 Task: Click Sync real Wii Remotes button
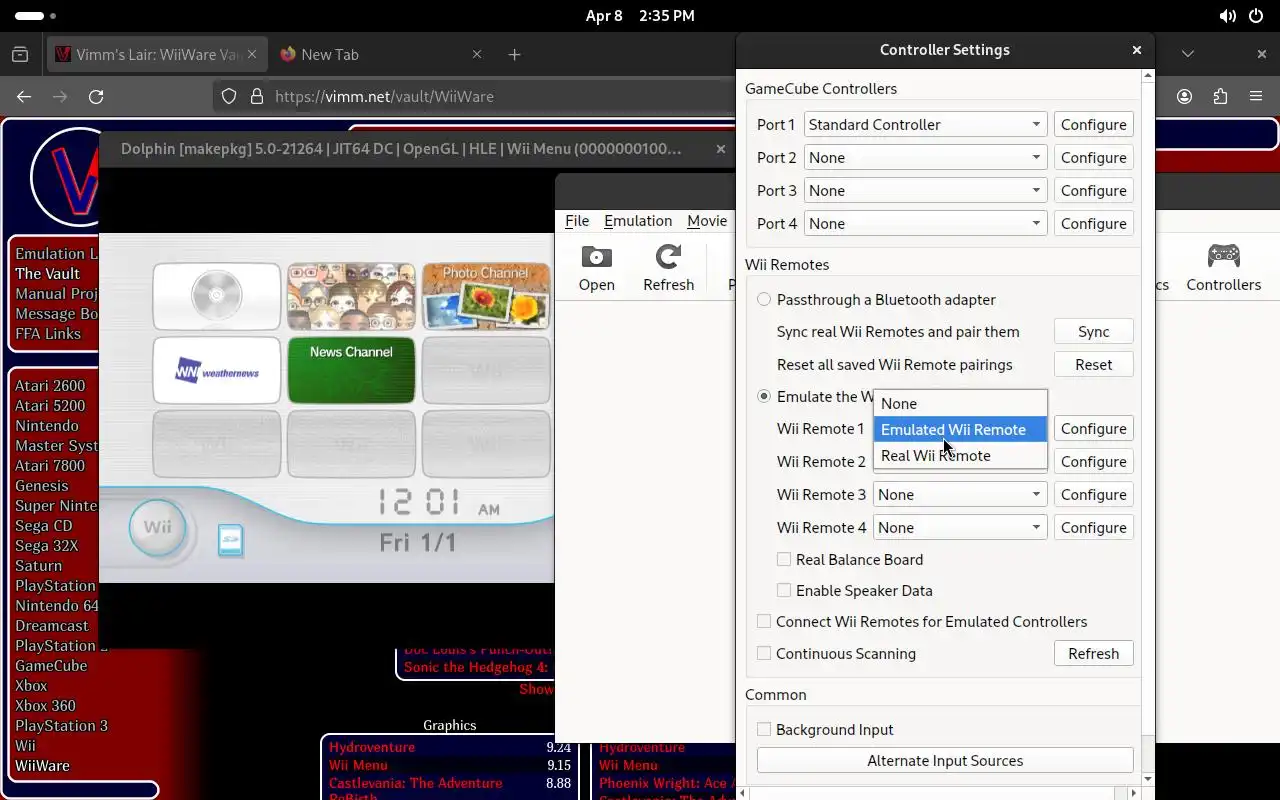tap(1093, 331)
